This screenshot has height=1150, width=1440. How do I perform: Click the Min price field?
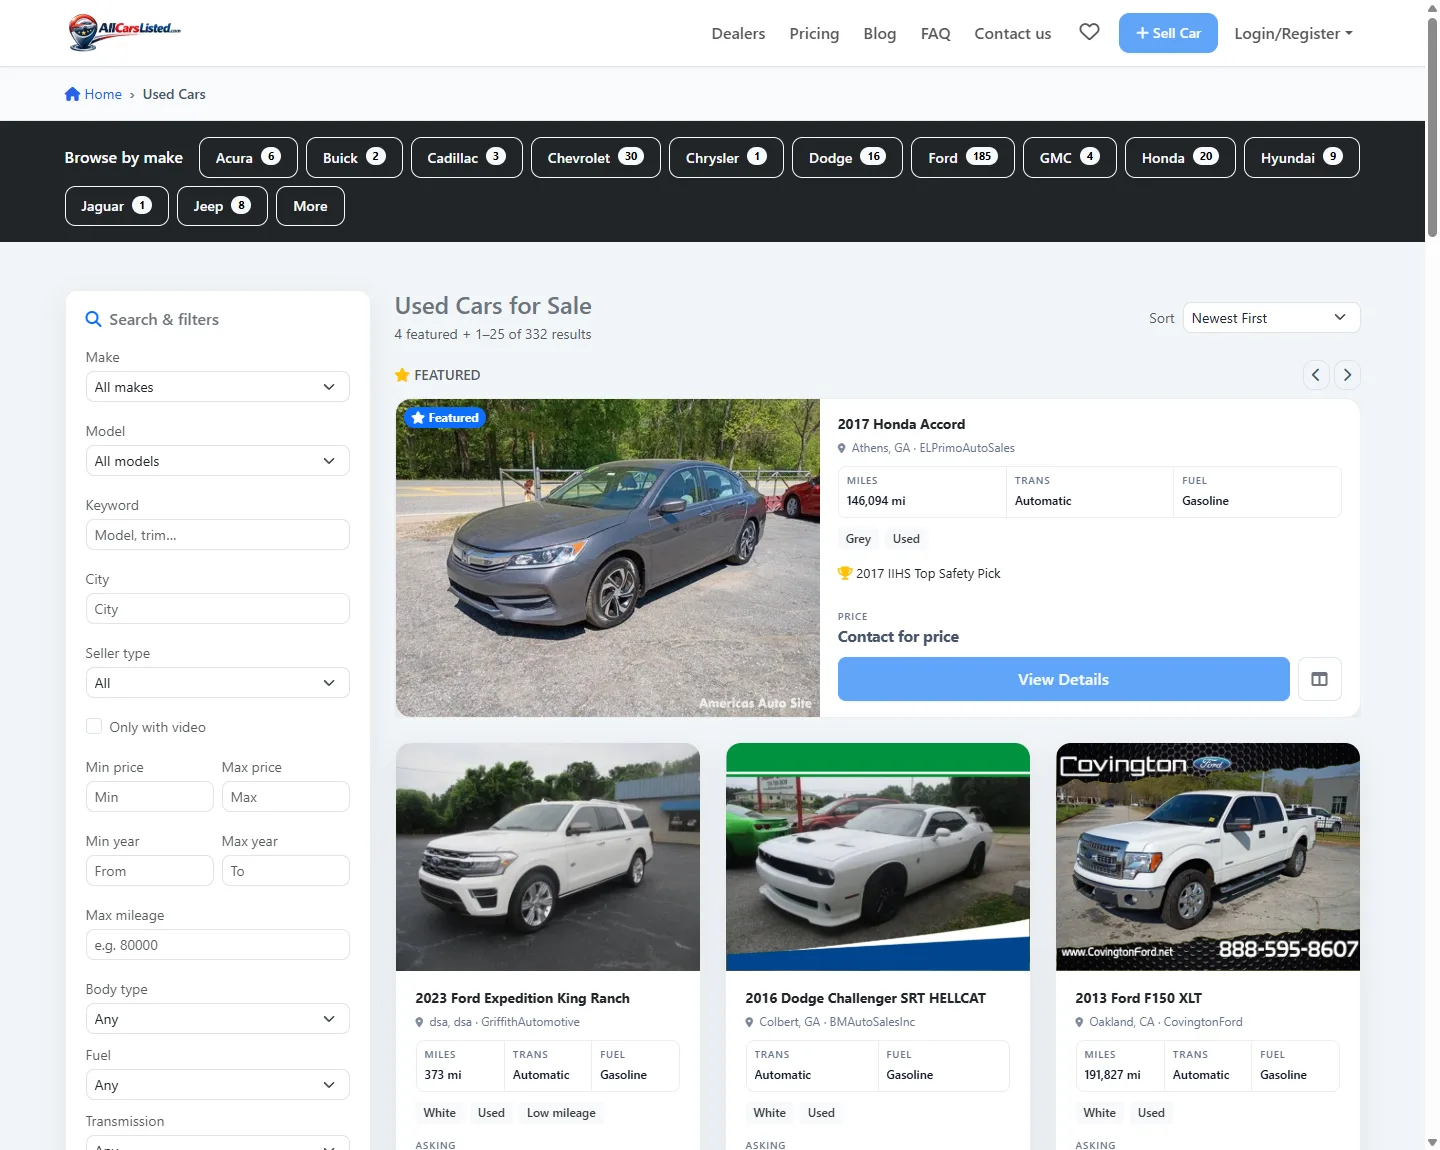[x=150, y=797]
